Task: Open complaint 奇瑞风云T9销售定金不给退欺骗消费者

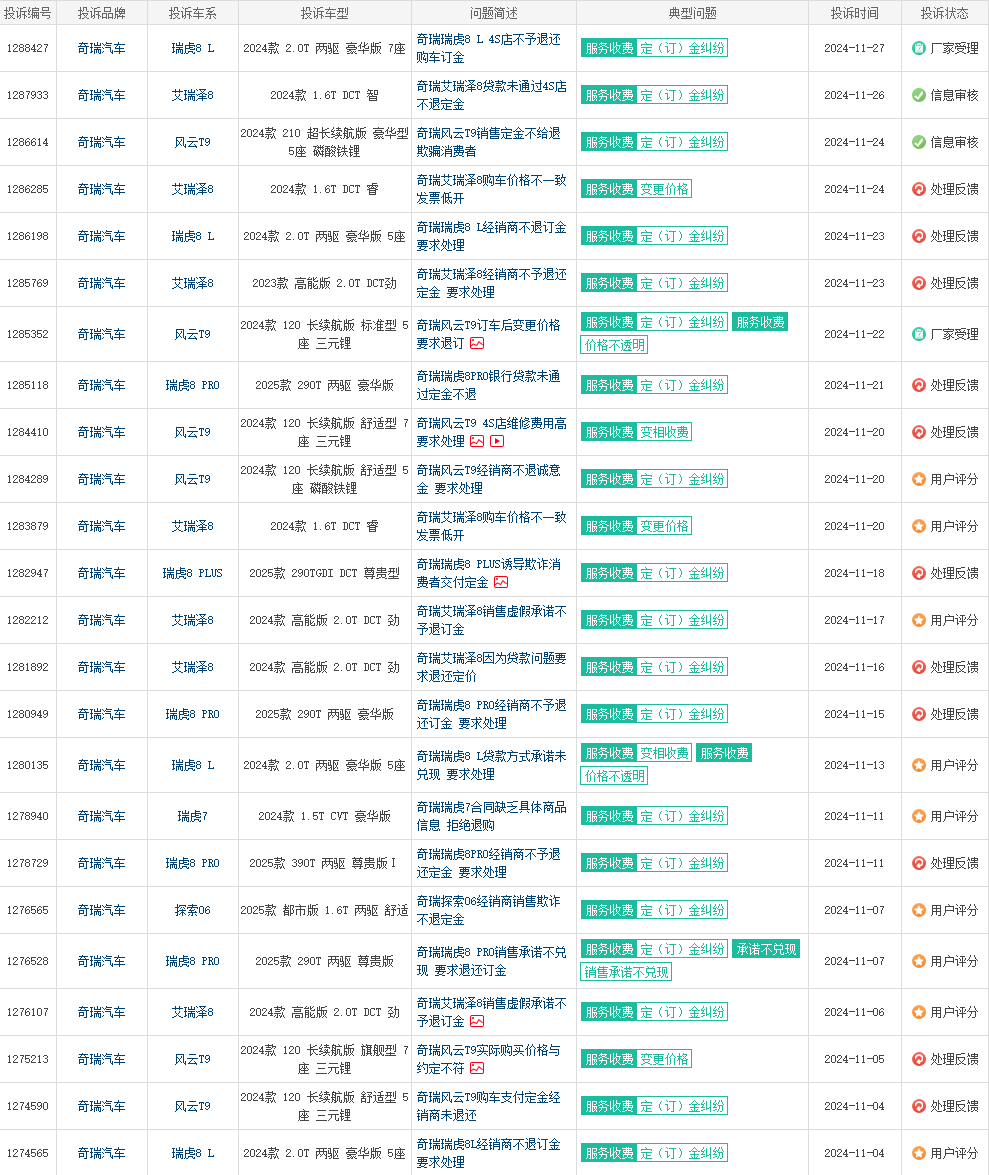Action: tap(489, 142)
